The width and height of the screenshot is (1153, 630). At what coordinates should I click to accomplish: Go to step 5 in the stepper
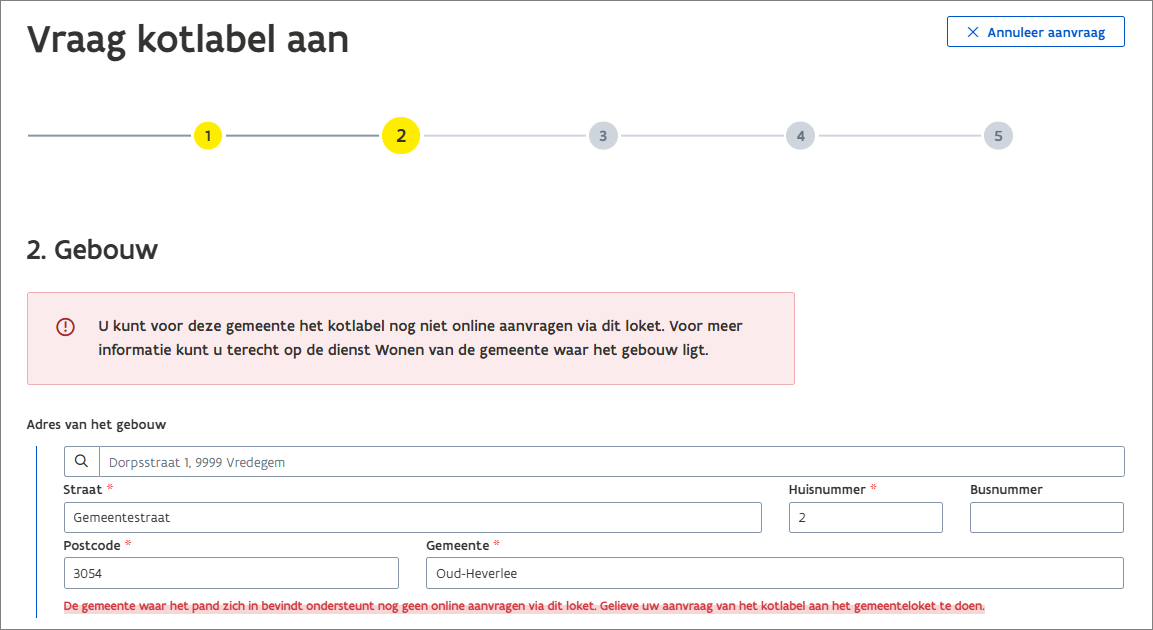[997, 136]
